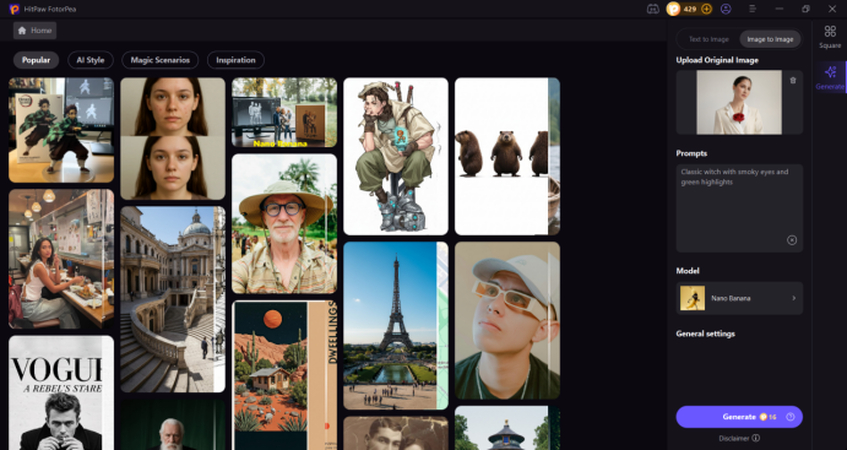This screenshot has height=450, width=847.
Task: Click the uploaded woman with rose image
Action: click(739, 102)
